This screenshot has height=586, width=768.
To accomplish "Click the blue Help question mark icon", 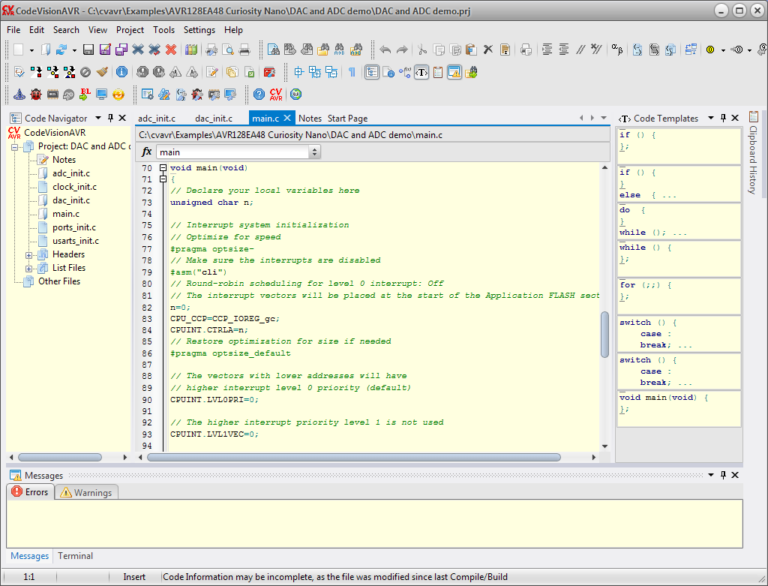I will [259, 94].
